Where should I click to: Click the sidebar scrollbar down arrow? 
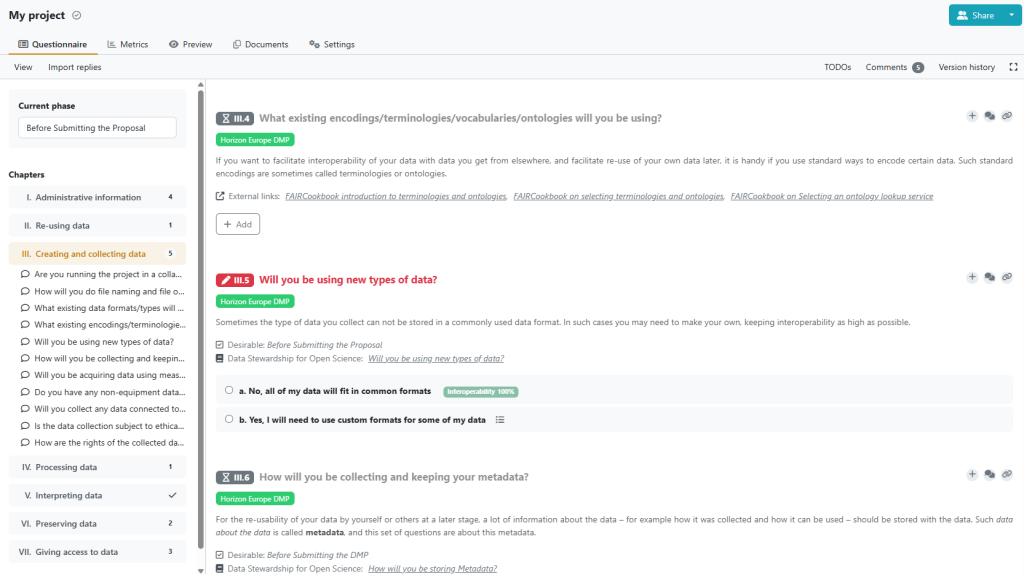coord(200,570)
